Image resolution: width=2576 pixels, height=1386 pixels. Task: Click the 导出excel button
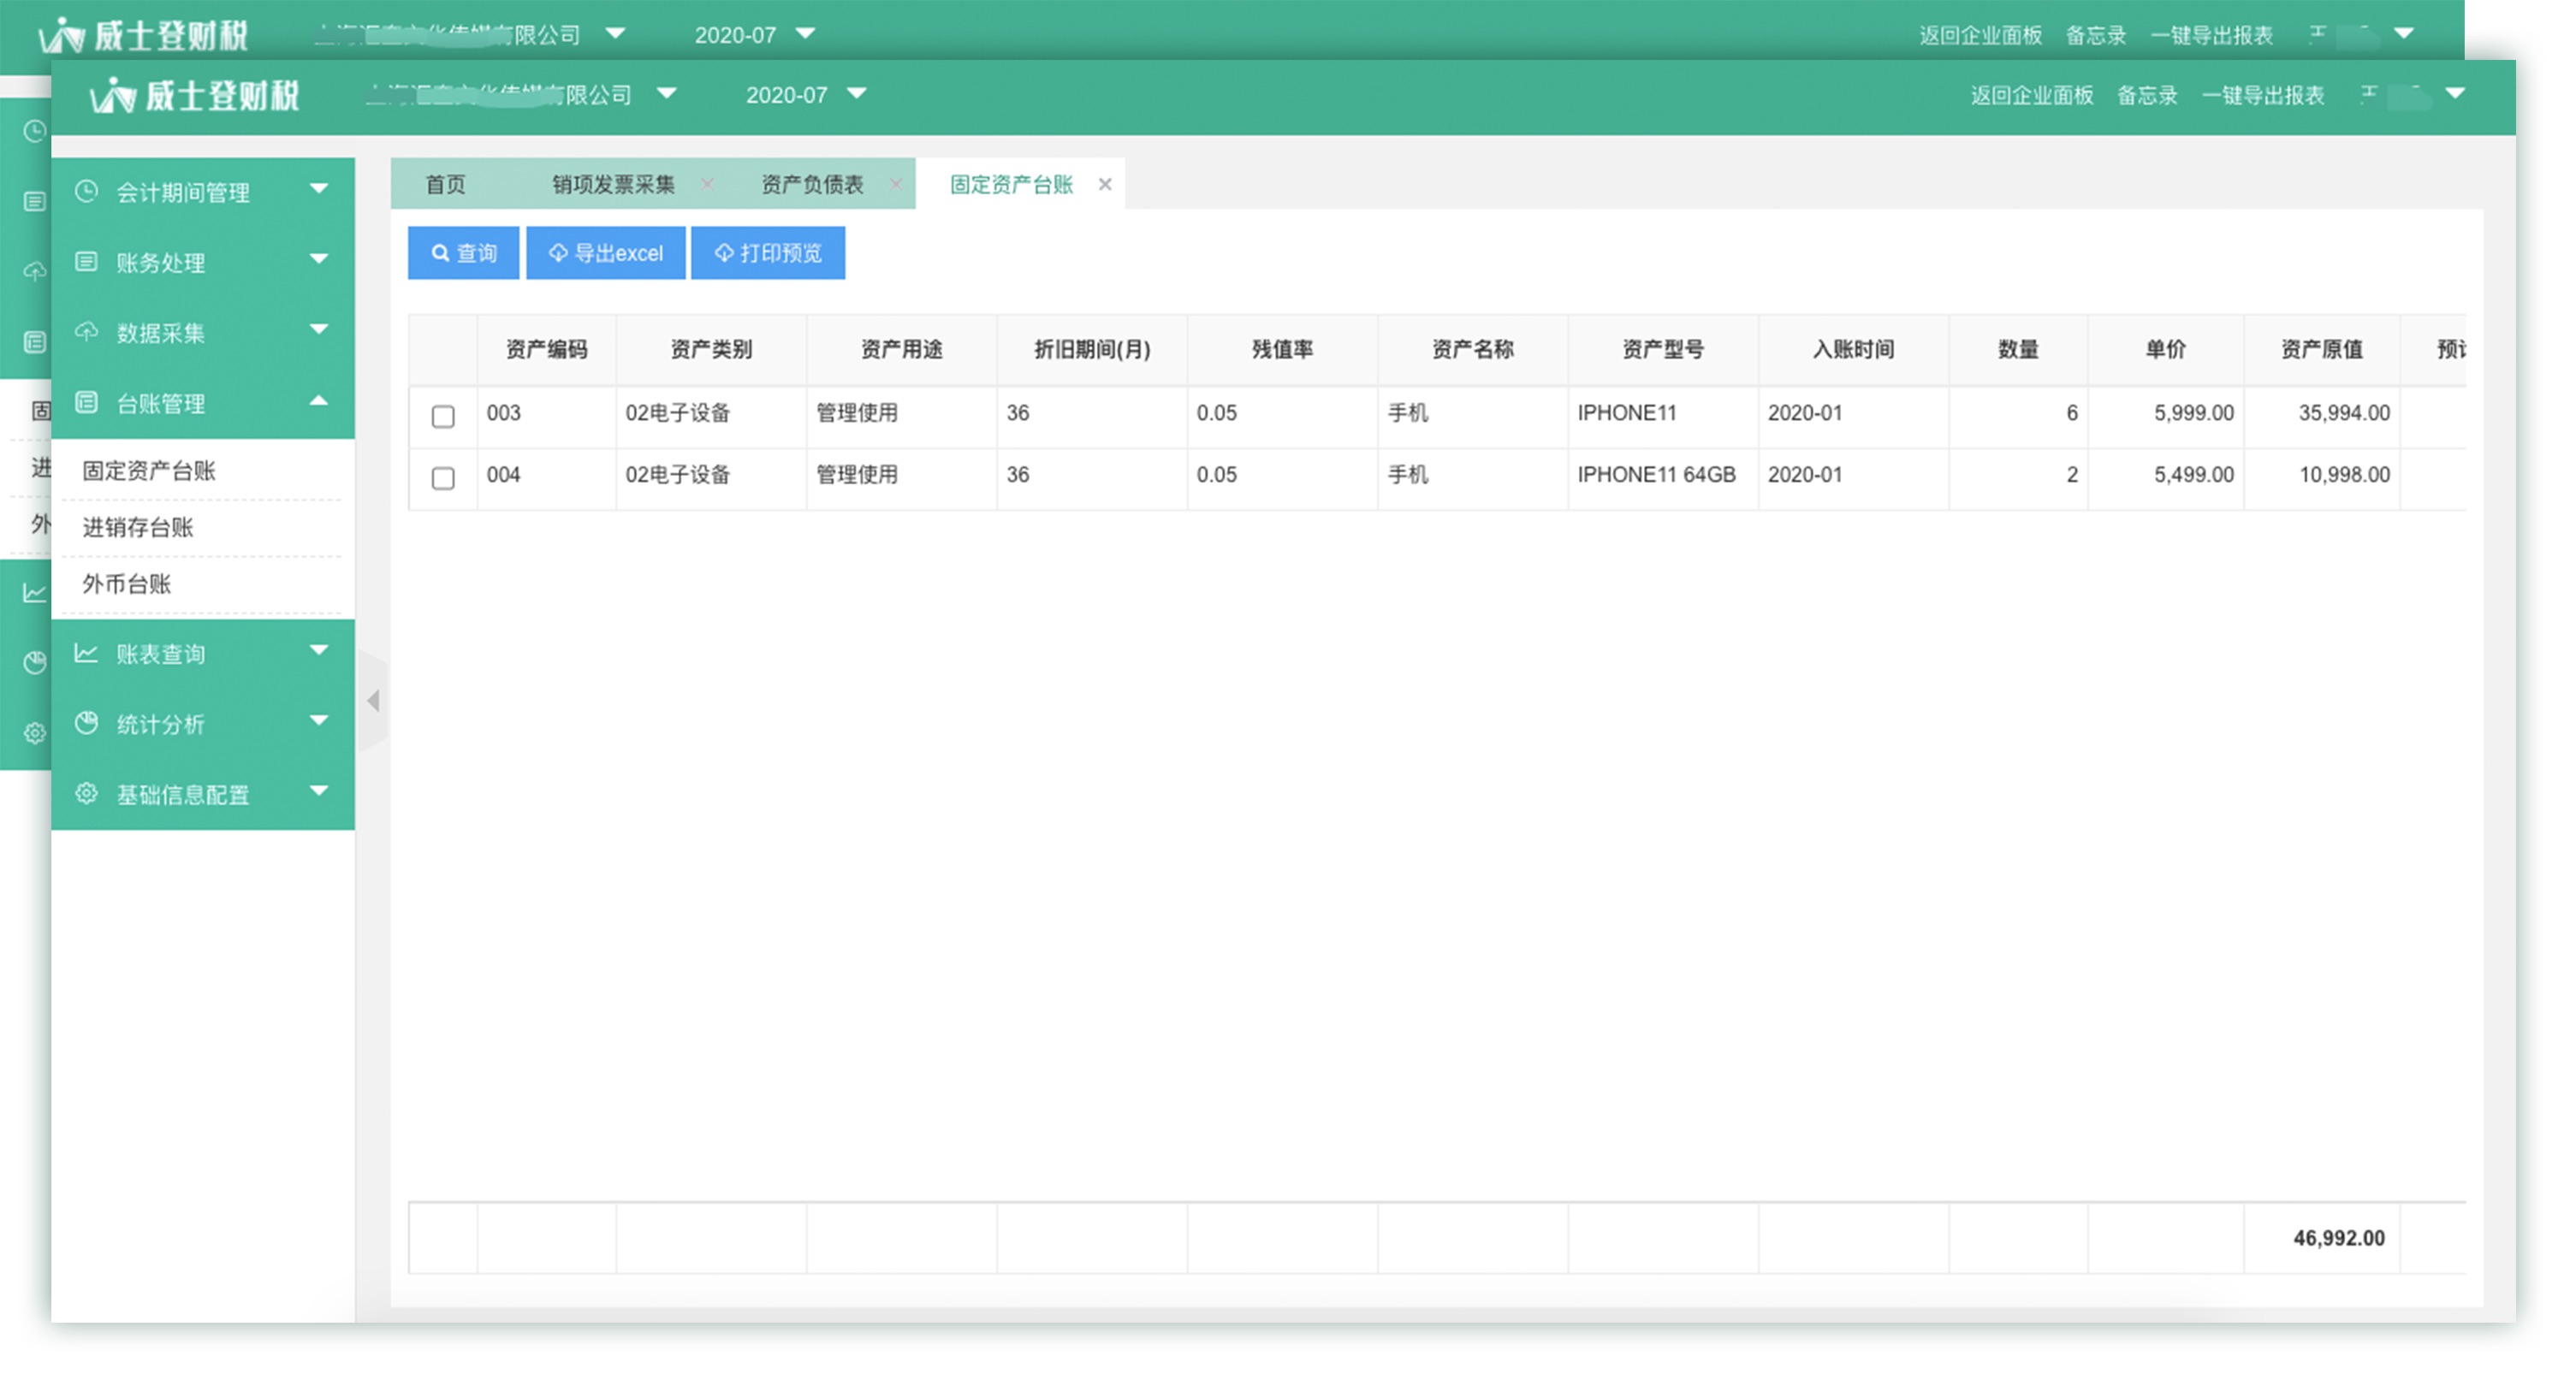pos(606,253)
